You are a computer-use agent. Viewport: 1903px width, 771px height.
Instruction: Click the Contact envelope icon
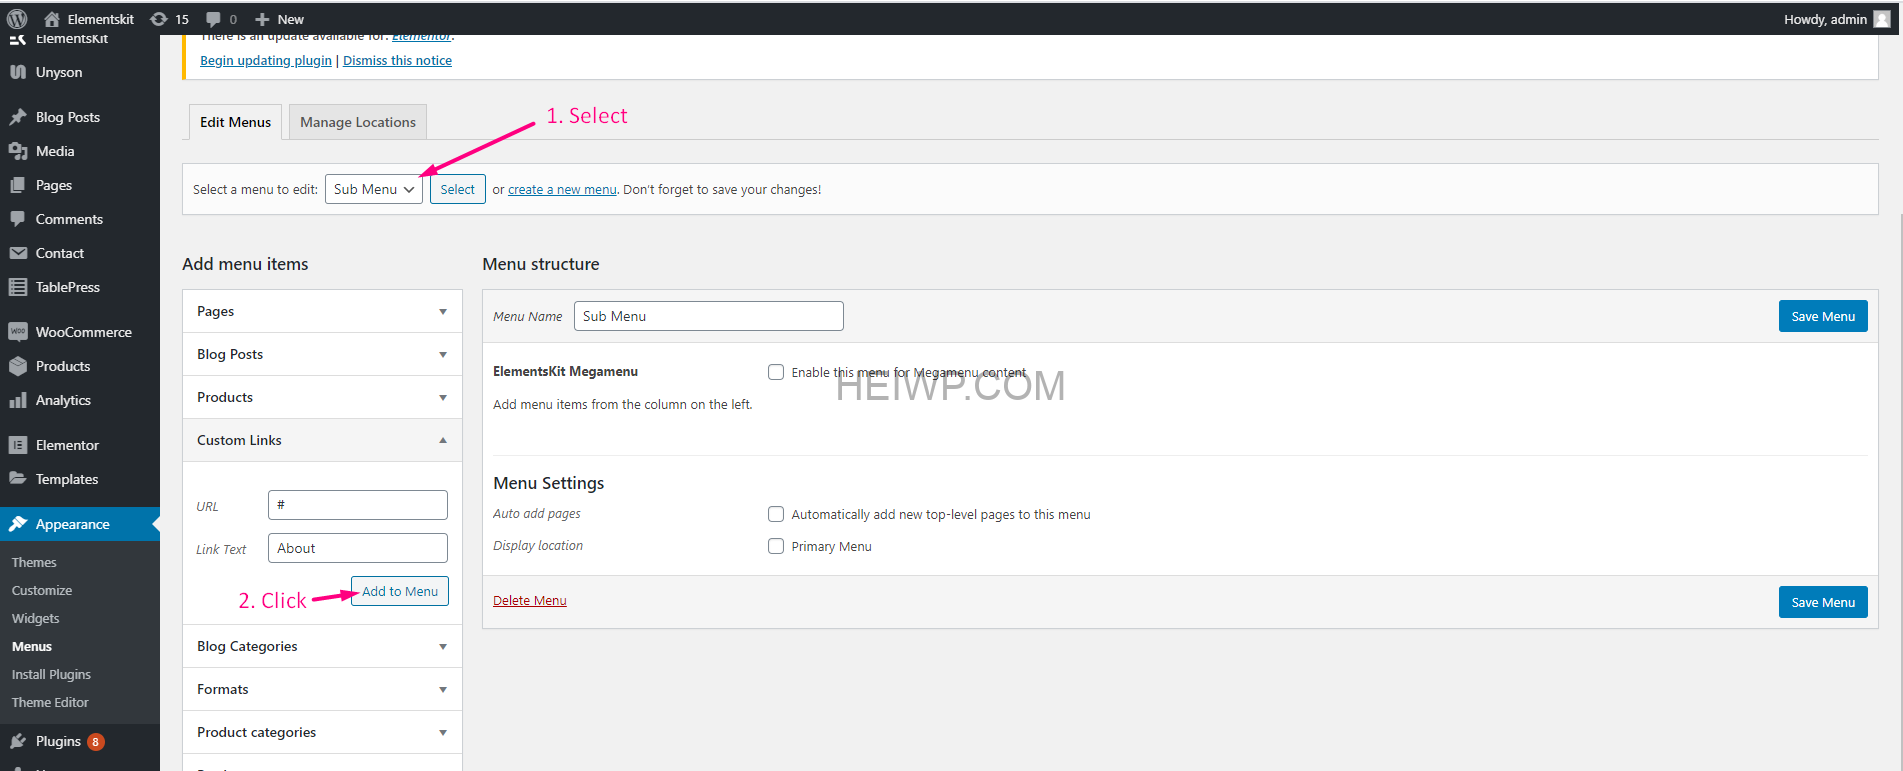(x=18, y=253)
